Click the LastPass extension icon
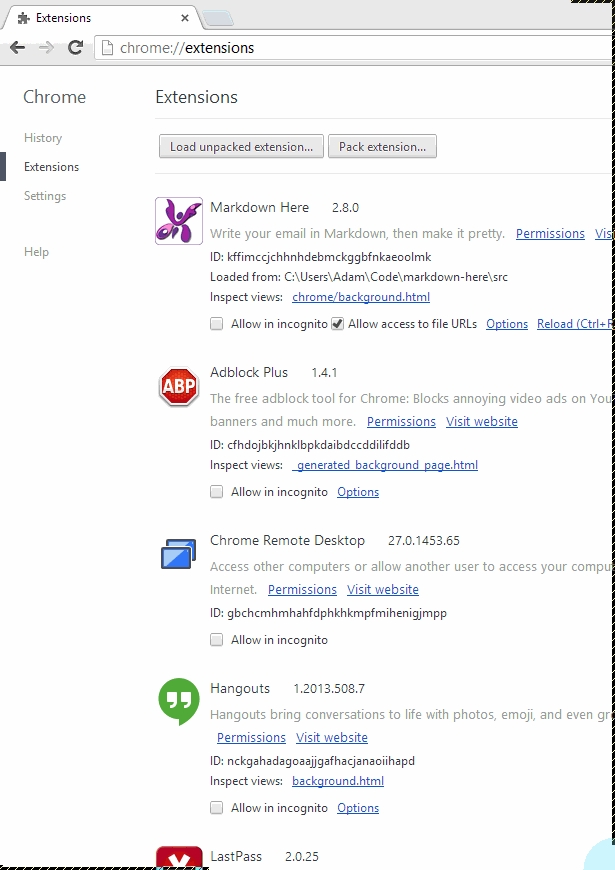 click(179, 859)
